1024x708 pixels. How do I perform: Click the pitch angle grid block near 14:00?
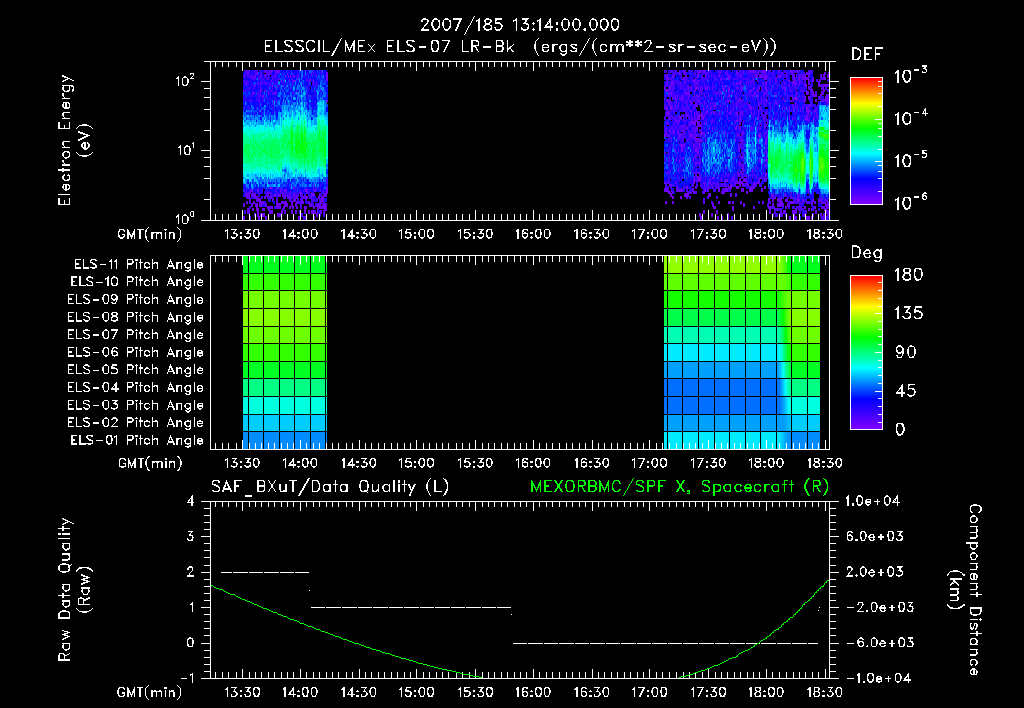point(285,353)
